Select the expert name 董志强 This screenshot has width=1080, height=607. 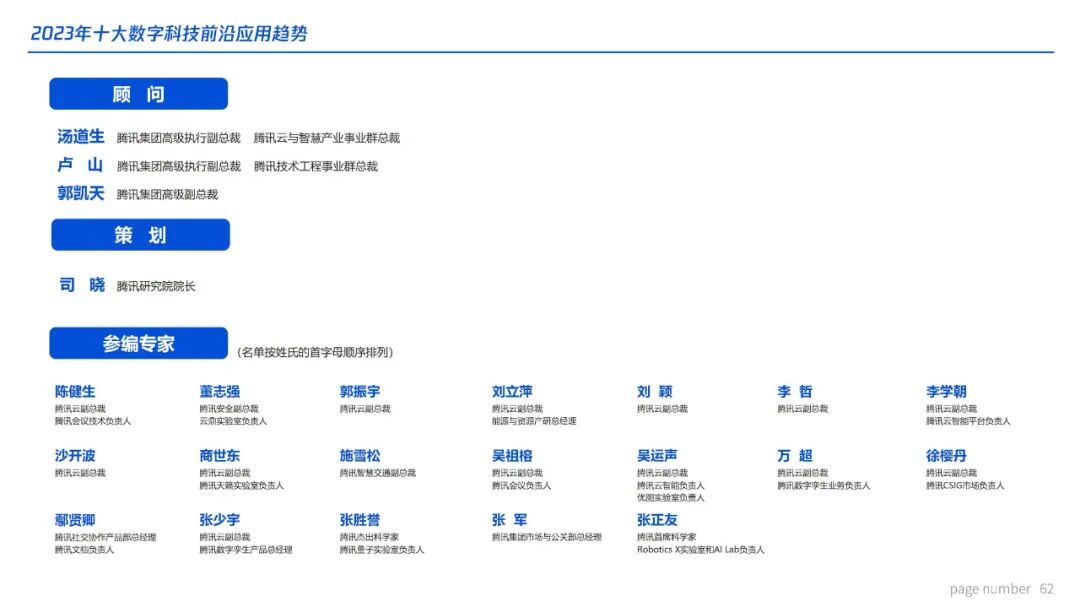pos(220,391)
